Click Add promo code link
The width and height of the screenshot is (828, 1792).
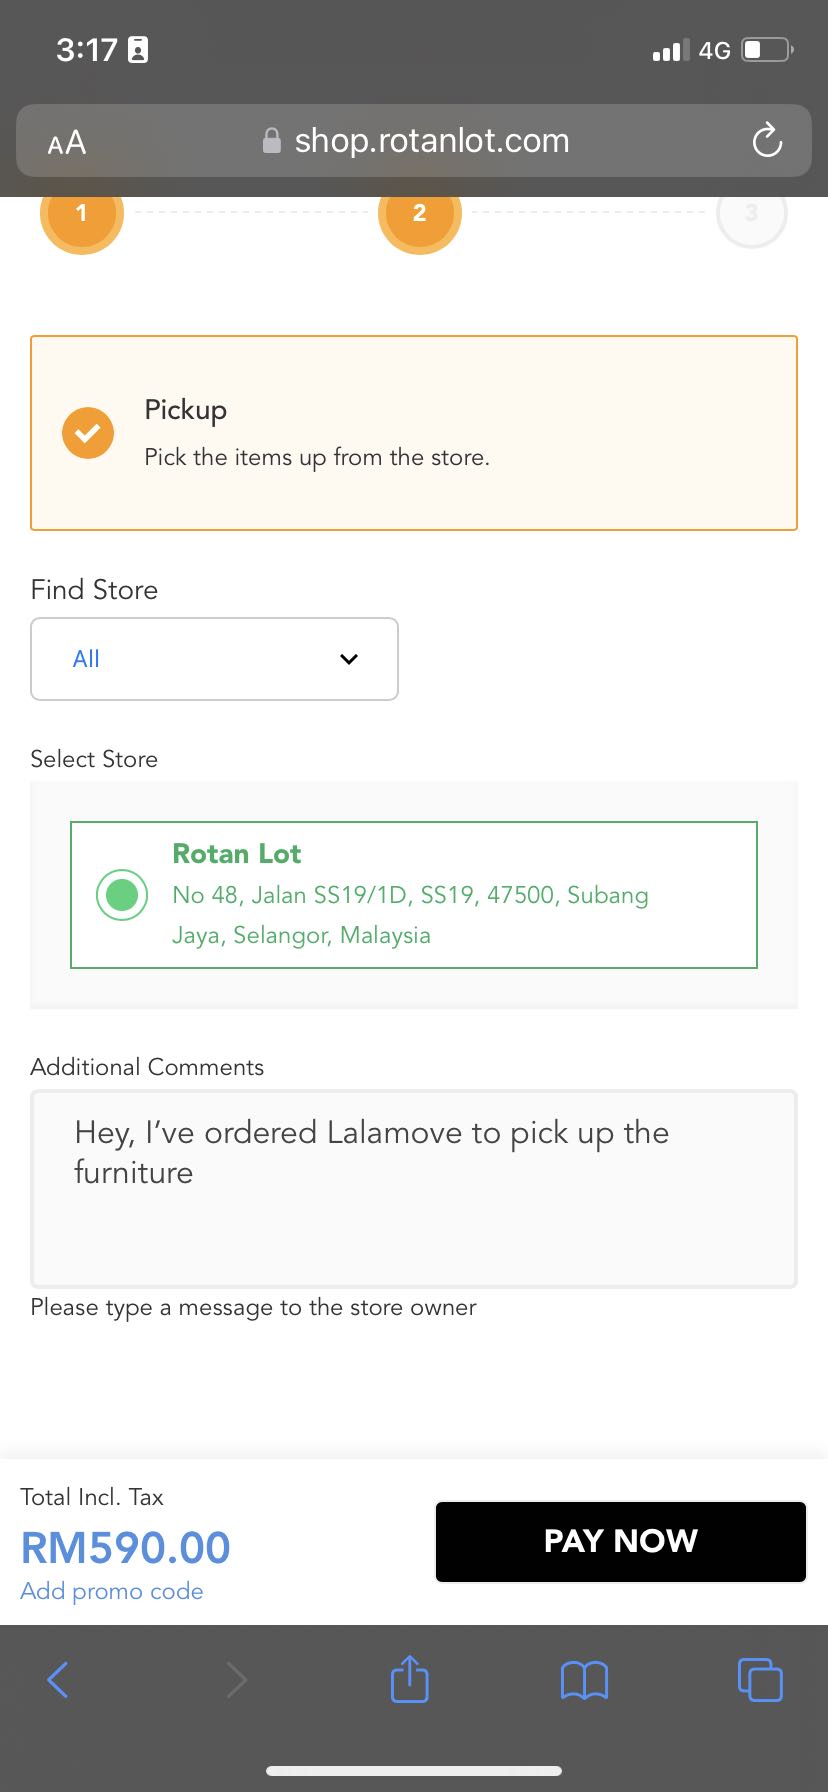click(x=112, y=1591)
